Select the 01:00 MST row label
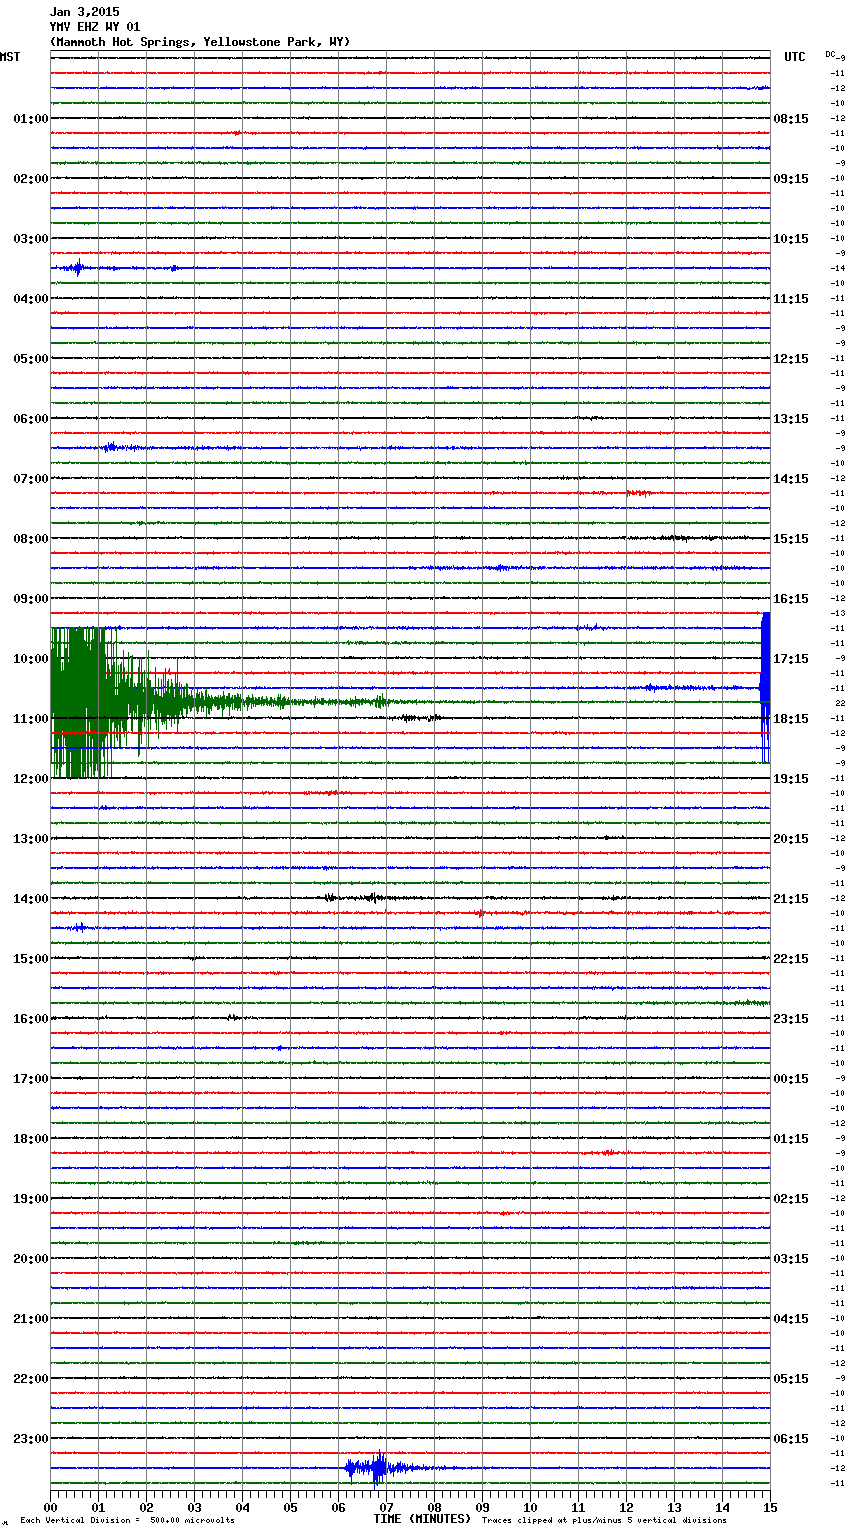The height and width of the screenshot is (1534, 850). coord(31,119)
